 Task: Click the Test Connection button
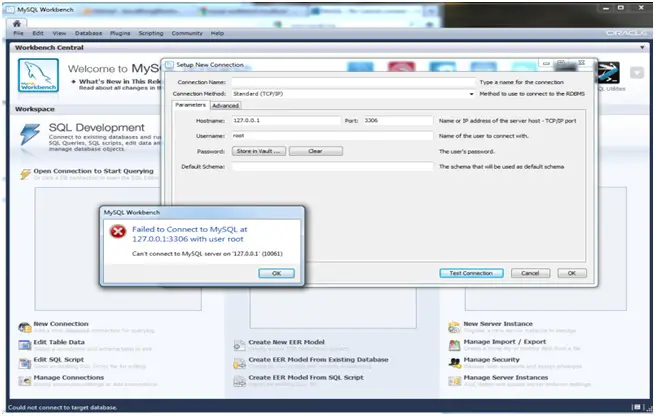(x=471, y=273)
